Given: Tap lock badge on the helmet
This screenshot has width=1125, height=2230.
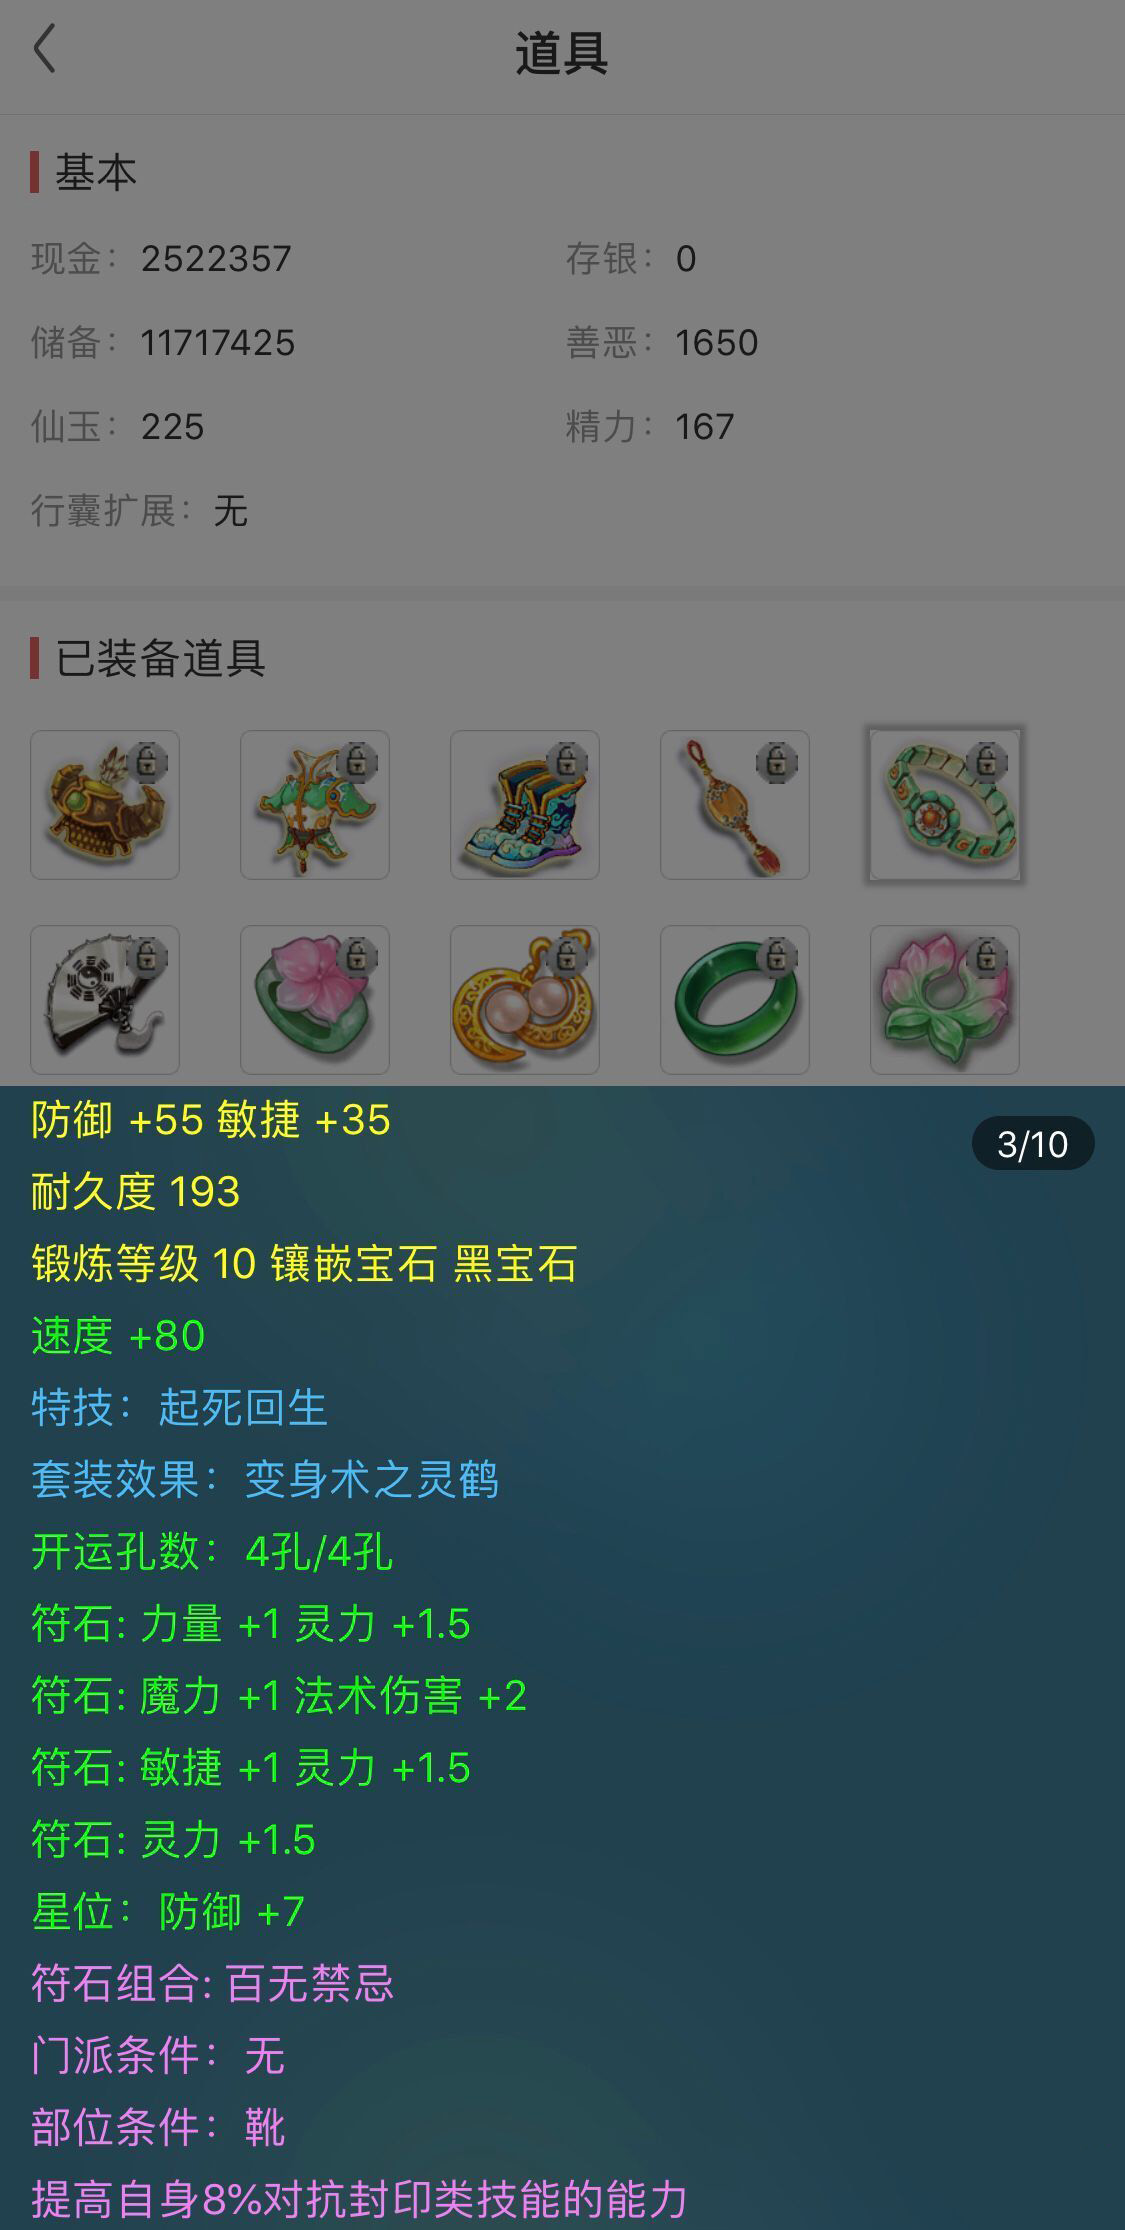Looking at the screenshot, I should pos(147,763).
